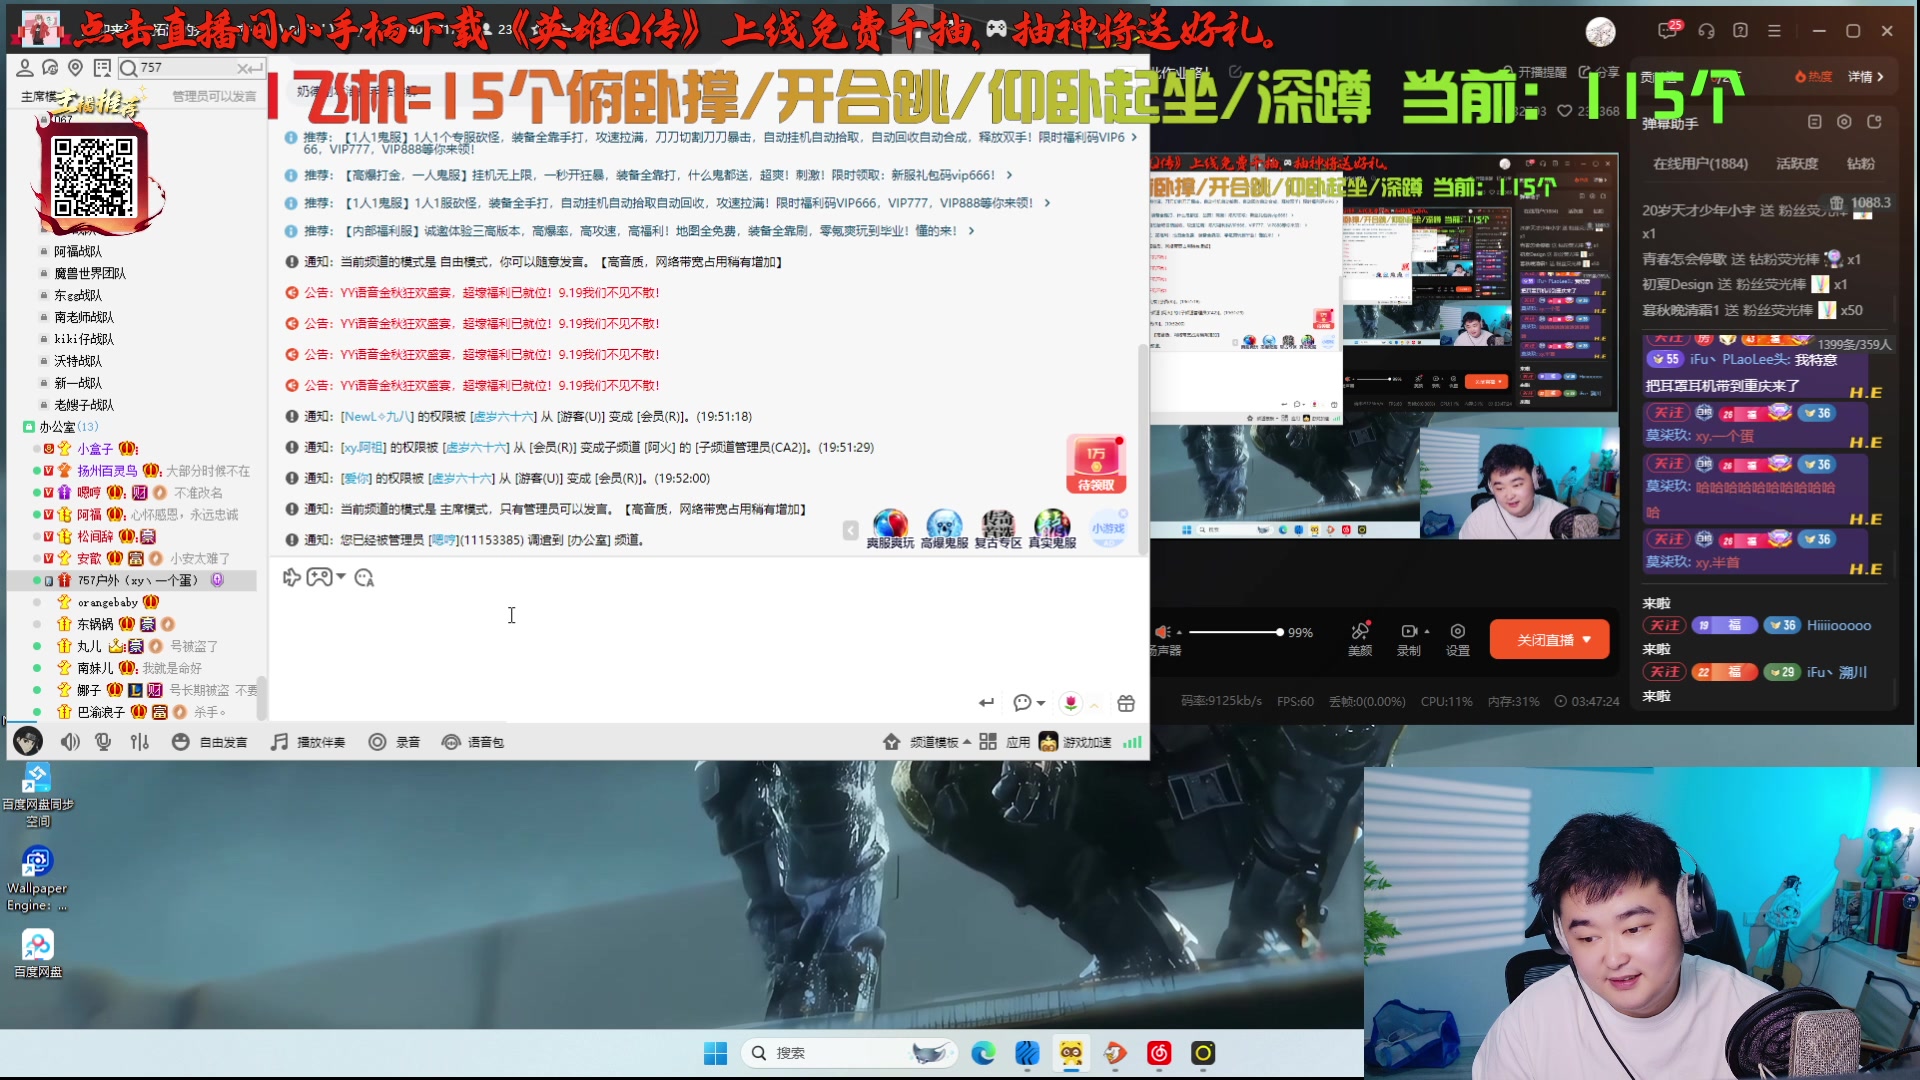Click 关闭直播 end stream button
1920x1080 pixels.
[x=1549, y=640]
